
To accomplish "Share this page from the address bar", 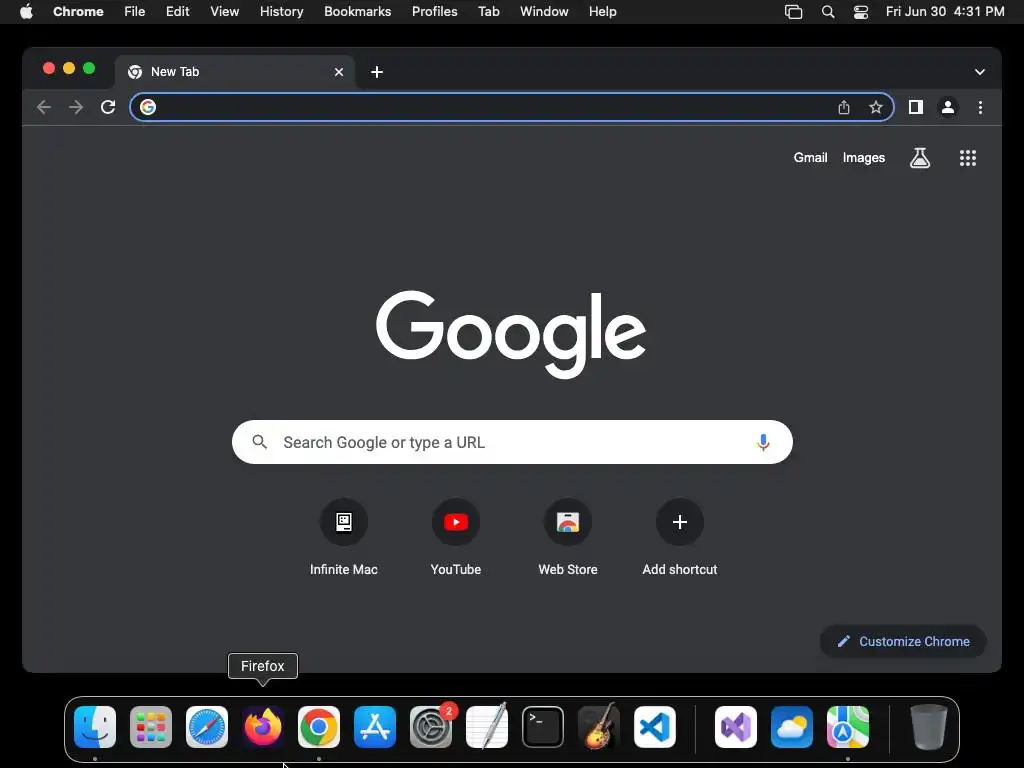I will click(844, 107).
